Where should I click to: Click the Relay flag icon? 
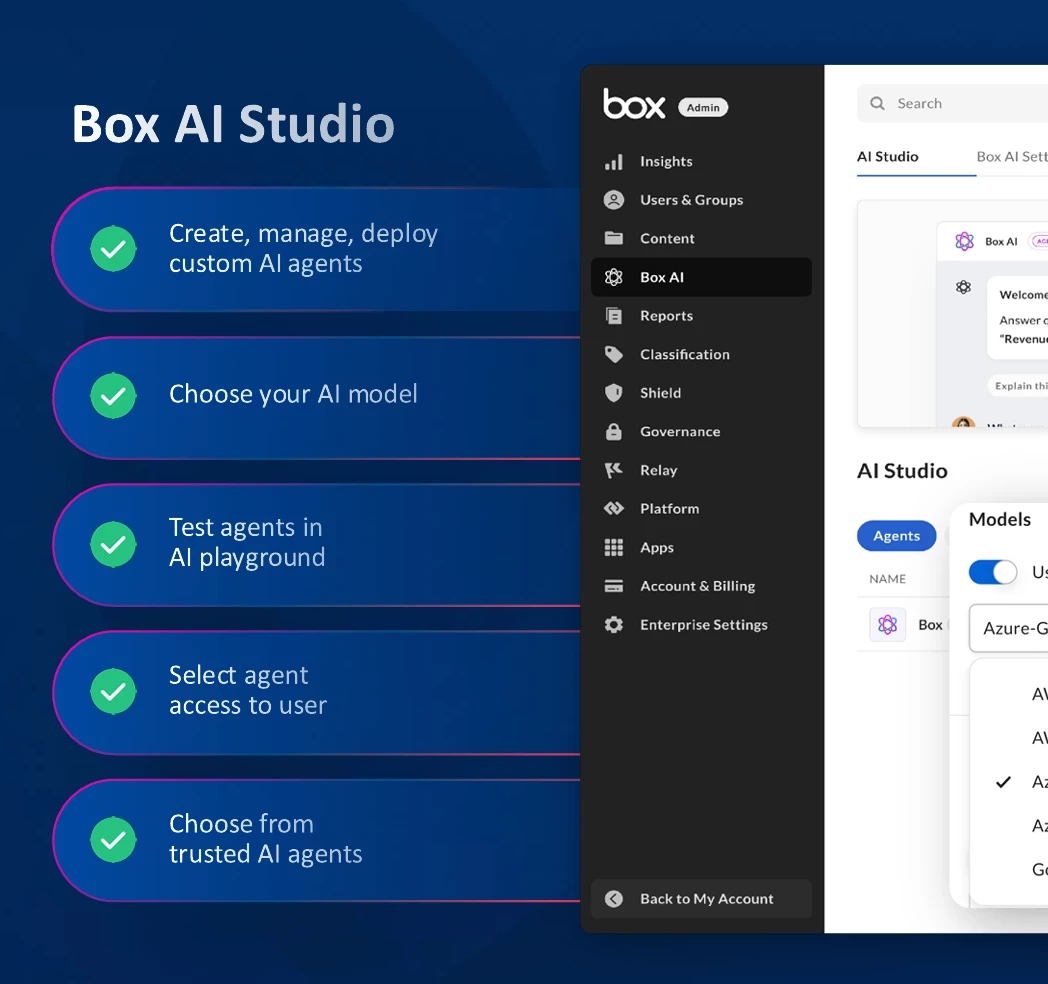[614, 470]
